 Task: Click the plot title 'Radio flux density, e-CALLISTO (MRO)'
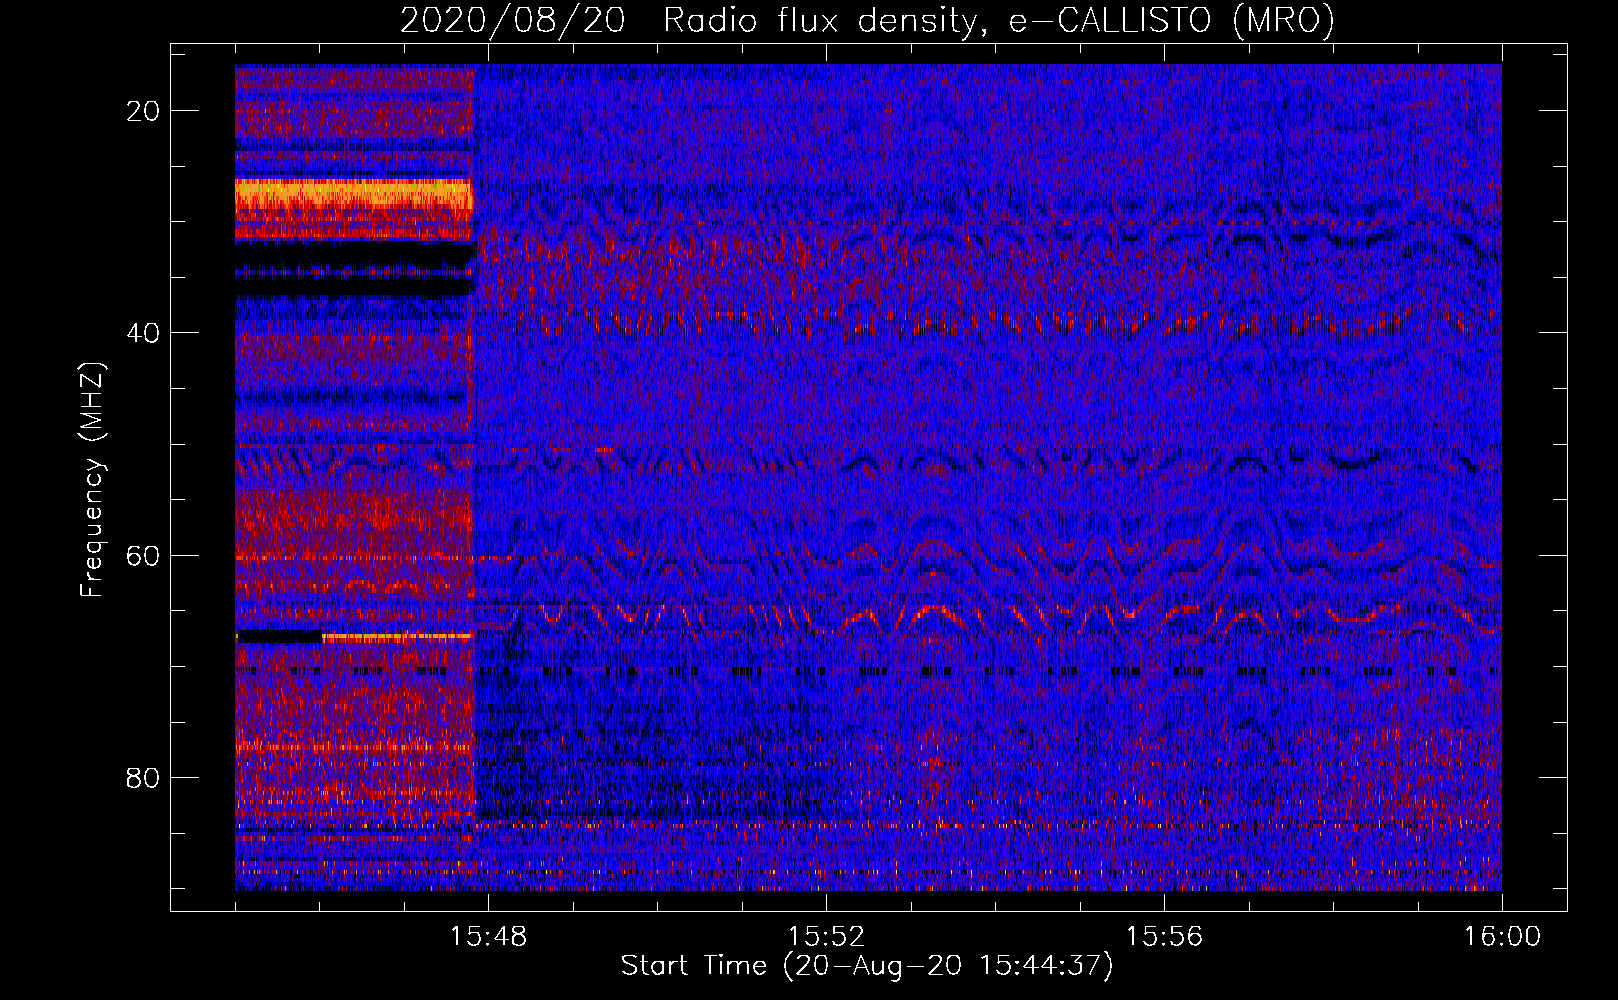(x=999, y=20)
